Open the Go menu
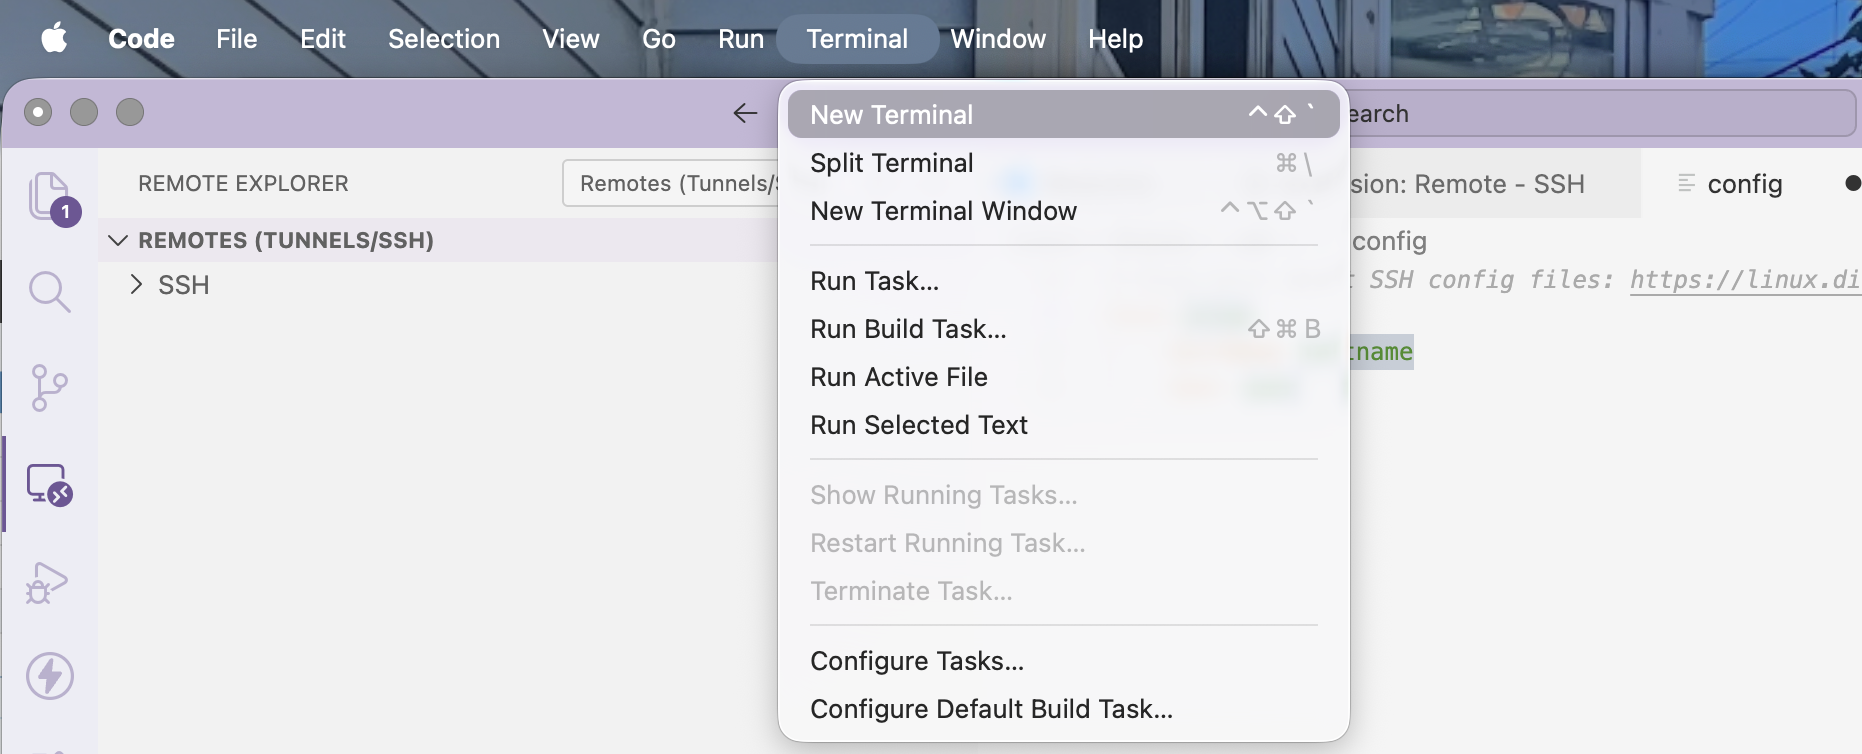1862x754 pixels. tap(659, 39)
